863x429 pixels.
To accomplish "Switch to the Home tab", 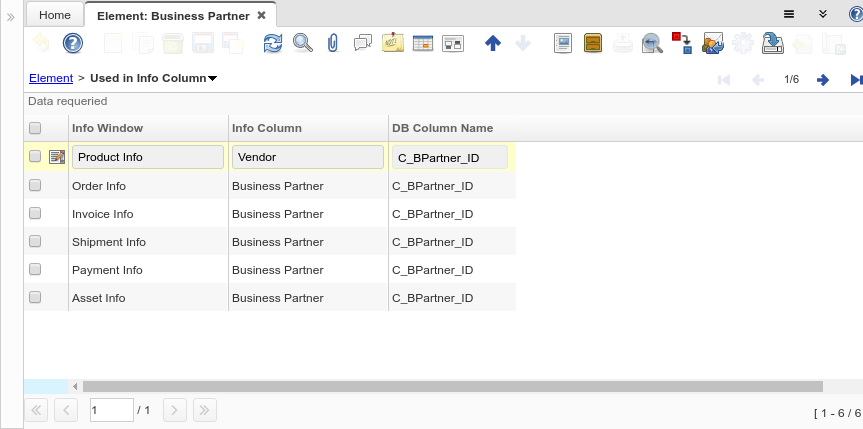I will [54, 16].
